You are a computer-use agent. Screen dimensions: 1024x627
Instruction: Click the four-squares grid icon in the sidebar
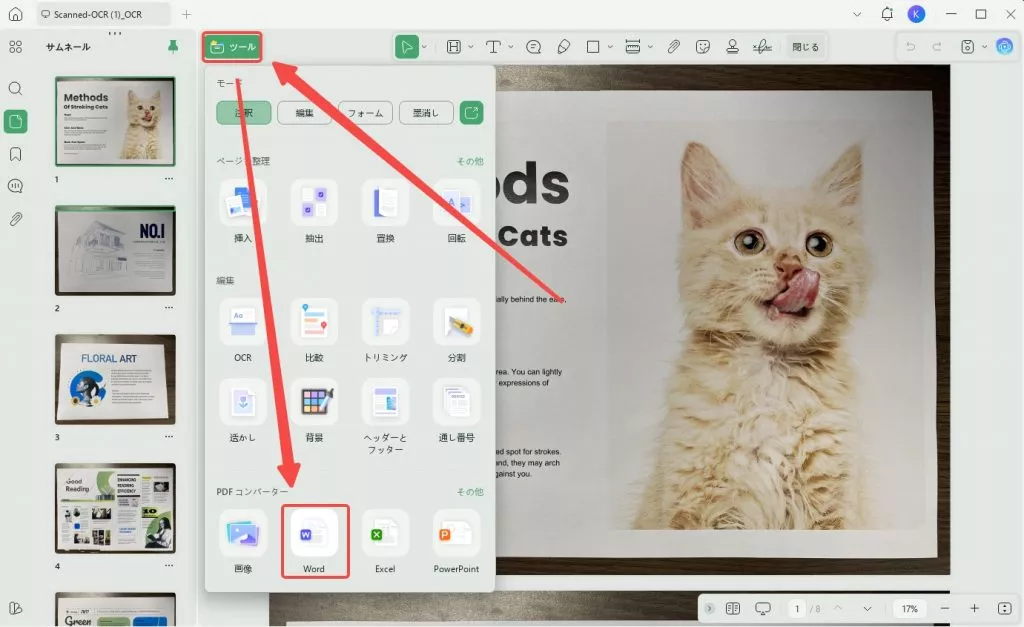pos(15,47)
